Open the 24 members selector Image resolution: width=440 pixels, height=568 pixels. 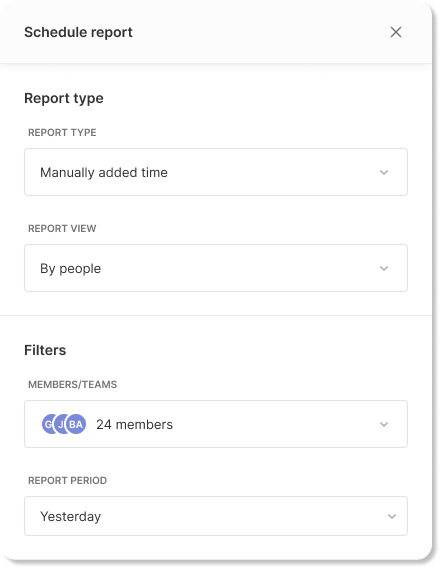click(216, 424)
